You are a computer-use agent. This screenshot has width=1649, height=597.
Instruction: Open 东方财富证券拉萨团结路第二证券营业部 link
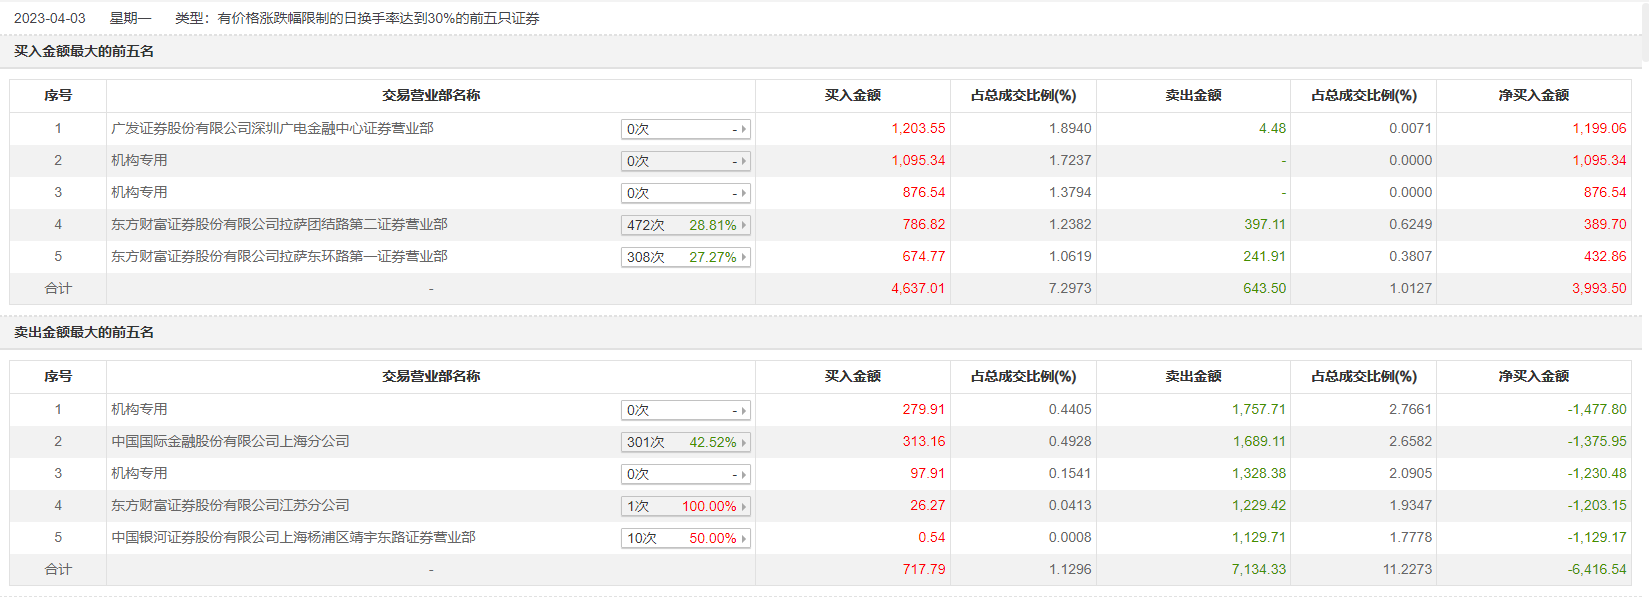pyautogui.click(x=279, y=224)
